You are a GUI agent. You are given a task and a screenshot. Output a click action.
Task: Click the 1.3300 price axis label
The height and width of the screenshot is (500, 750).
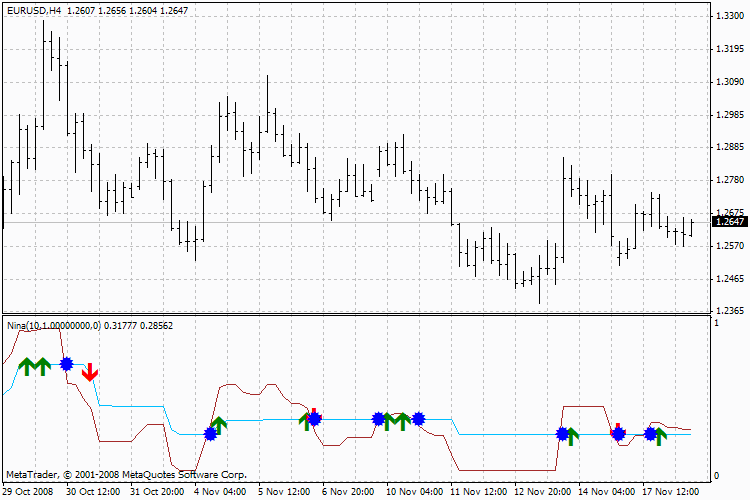(x=730, y=16)
